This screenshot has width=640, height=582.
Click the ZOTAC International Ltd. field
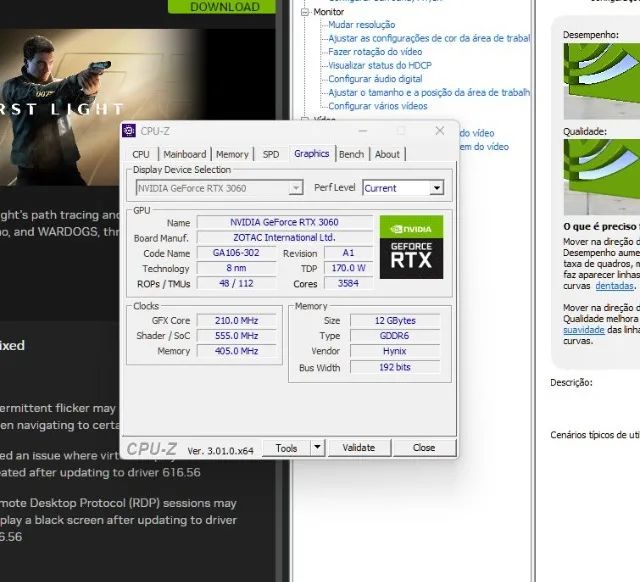pos(284,238)
